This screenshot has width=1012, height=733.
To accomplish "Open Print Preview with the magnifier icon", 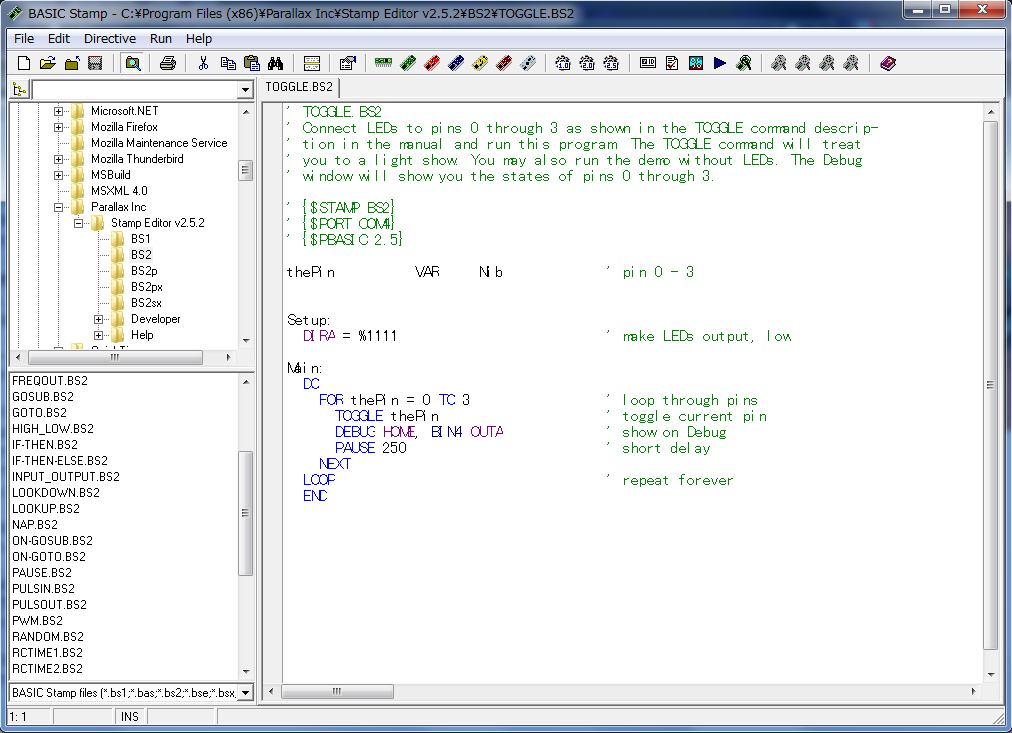I will pos(133,63).
